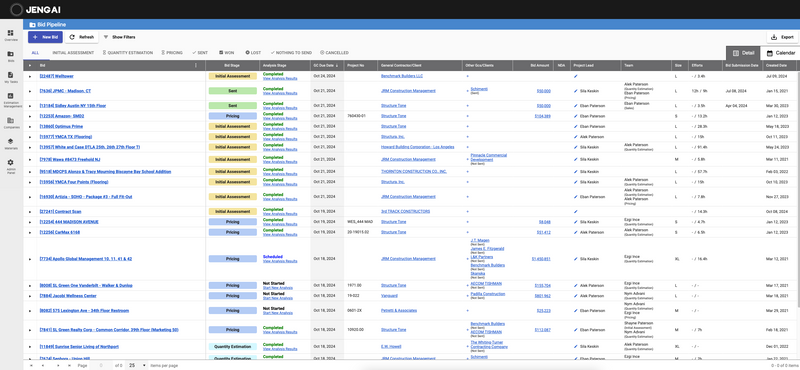Switch to Initial Assessment tab
The image size is (800, 370).
[73, 53]
